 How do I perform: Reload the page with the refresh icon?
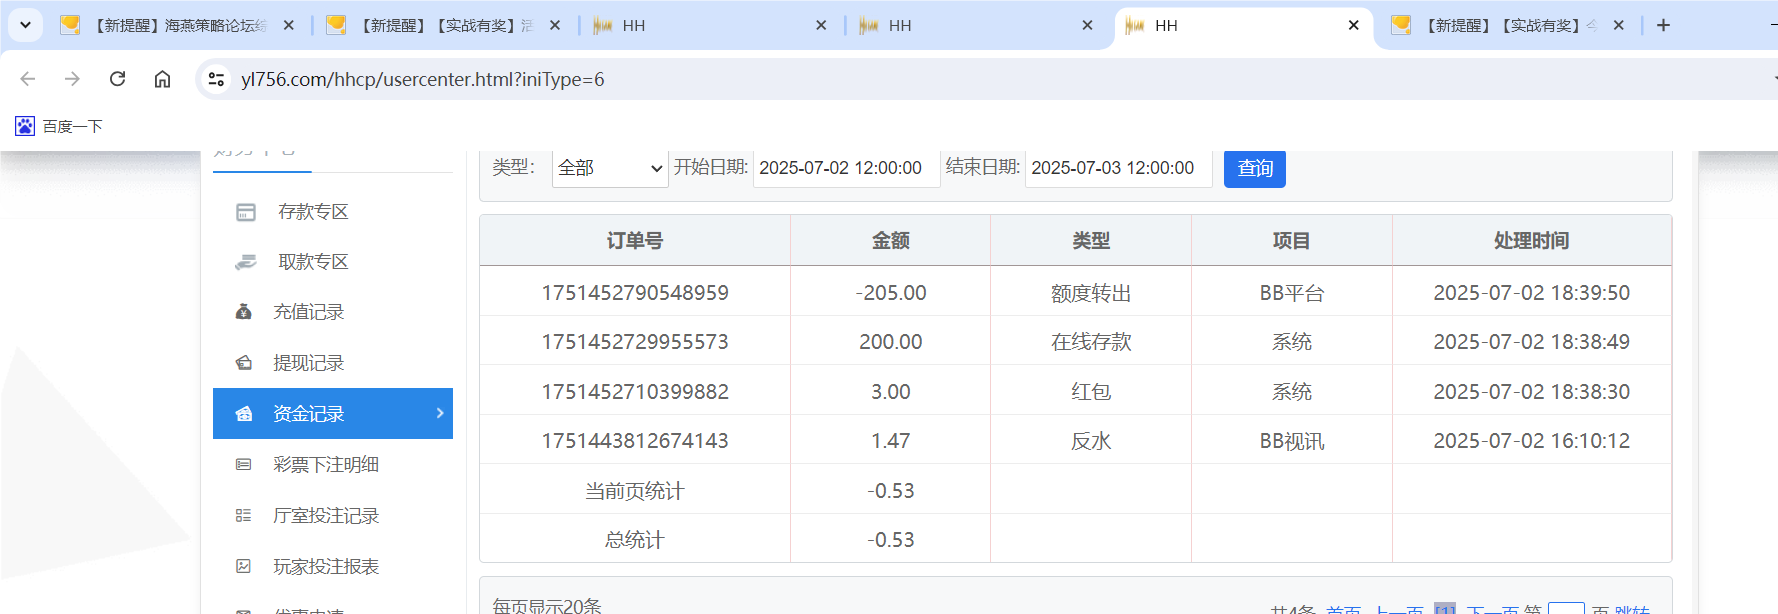tap(117, 79)
